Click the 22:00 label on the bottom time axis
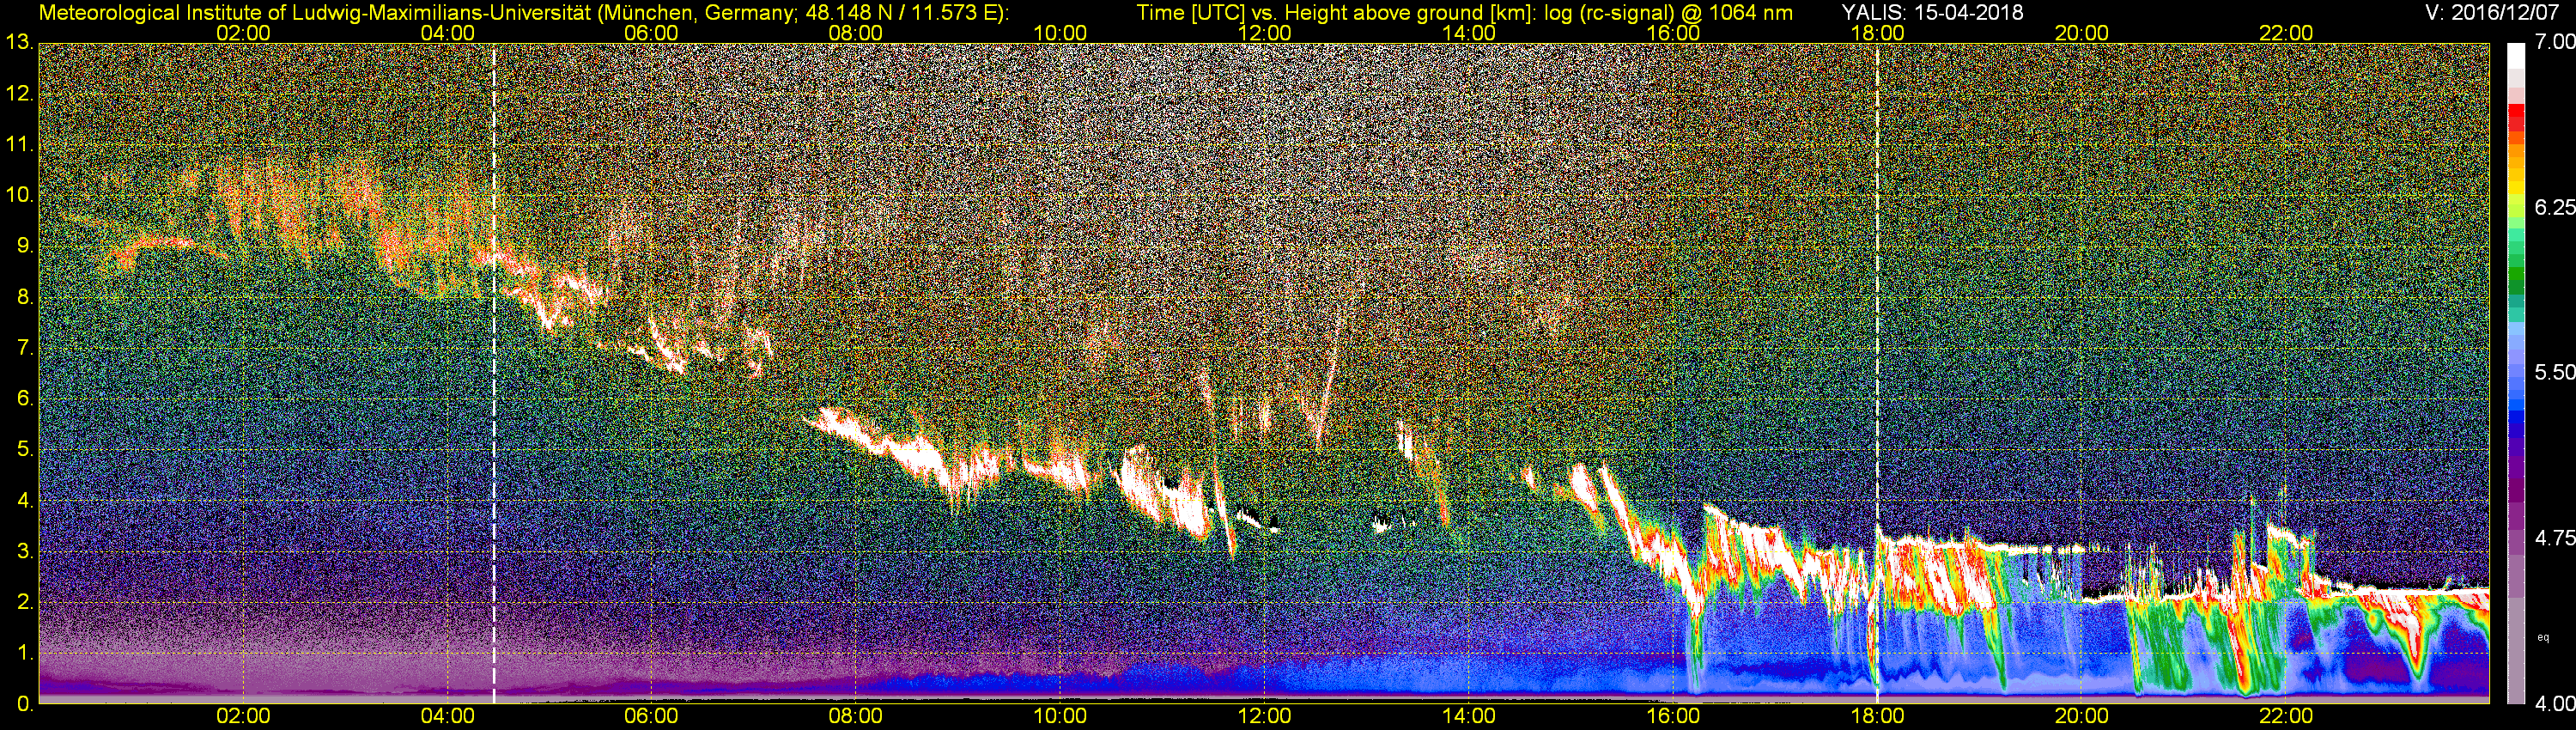Screen dimensions: 2576x730 (2286, 716)
